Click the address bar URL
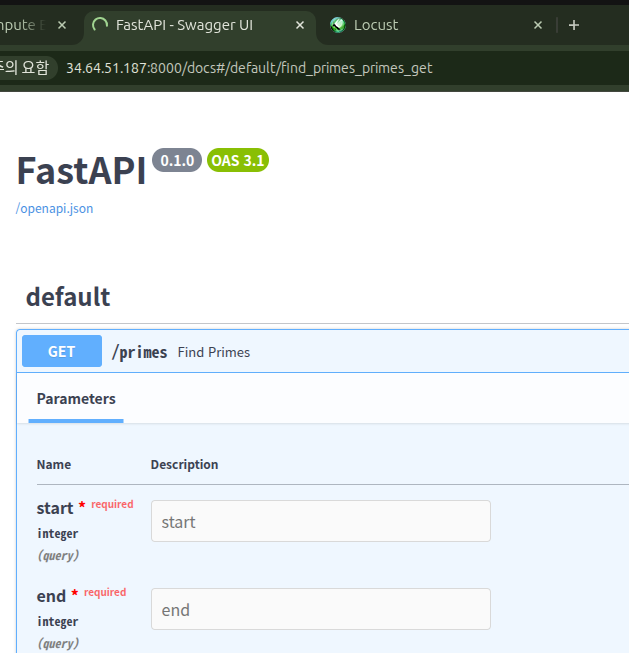The image size is (629, 653). click(x=249, y=68)
